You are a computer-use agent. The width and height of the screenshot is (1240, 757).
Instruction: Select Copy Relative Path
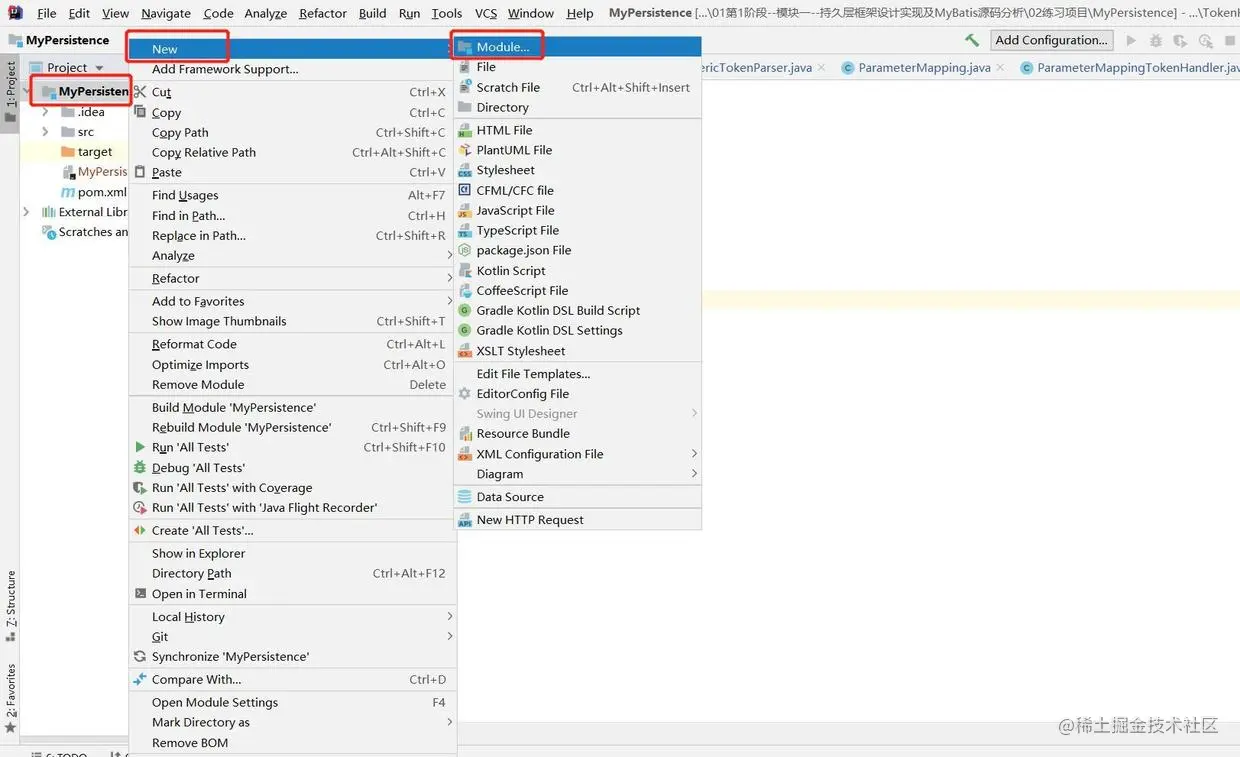[292, 152]
